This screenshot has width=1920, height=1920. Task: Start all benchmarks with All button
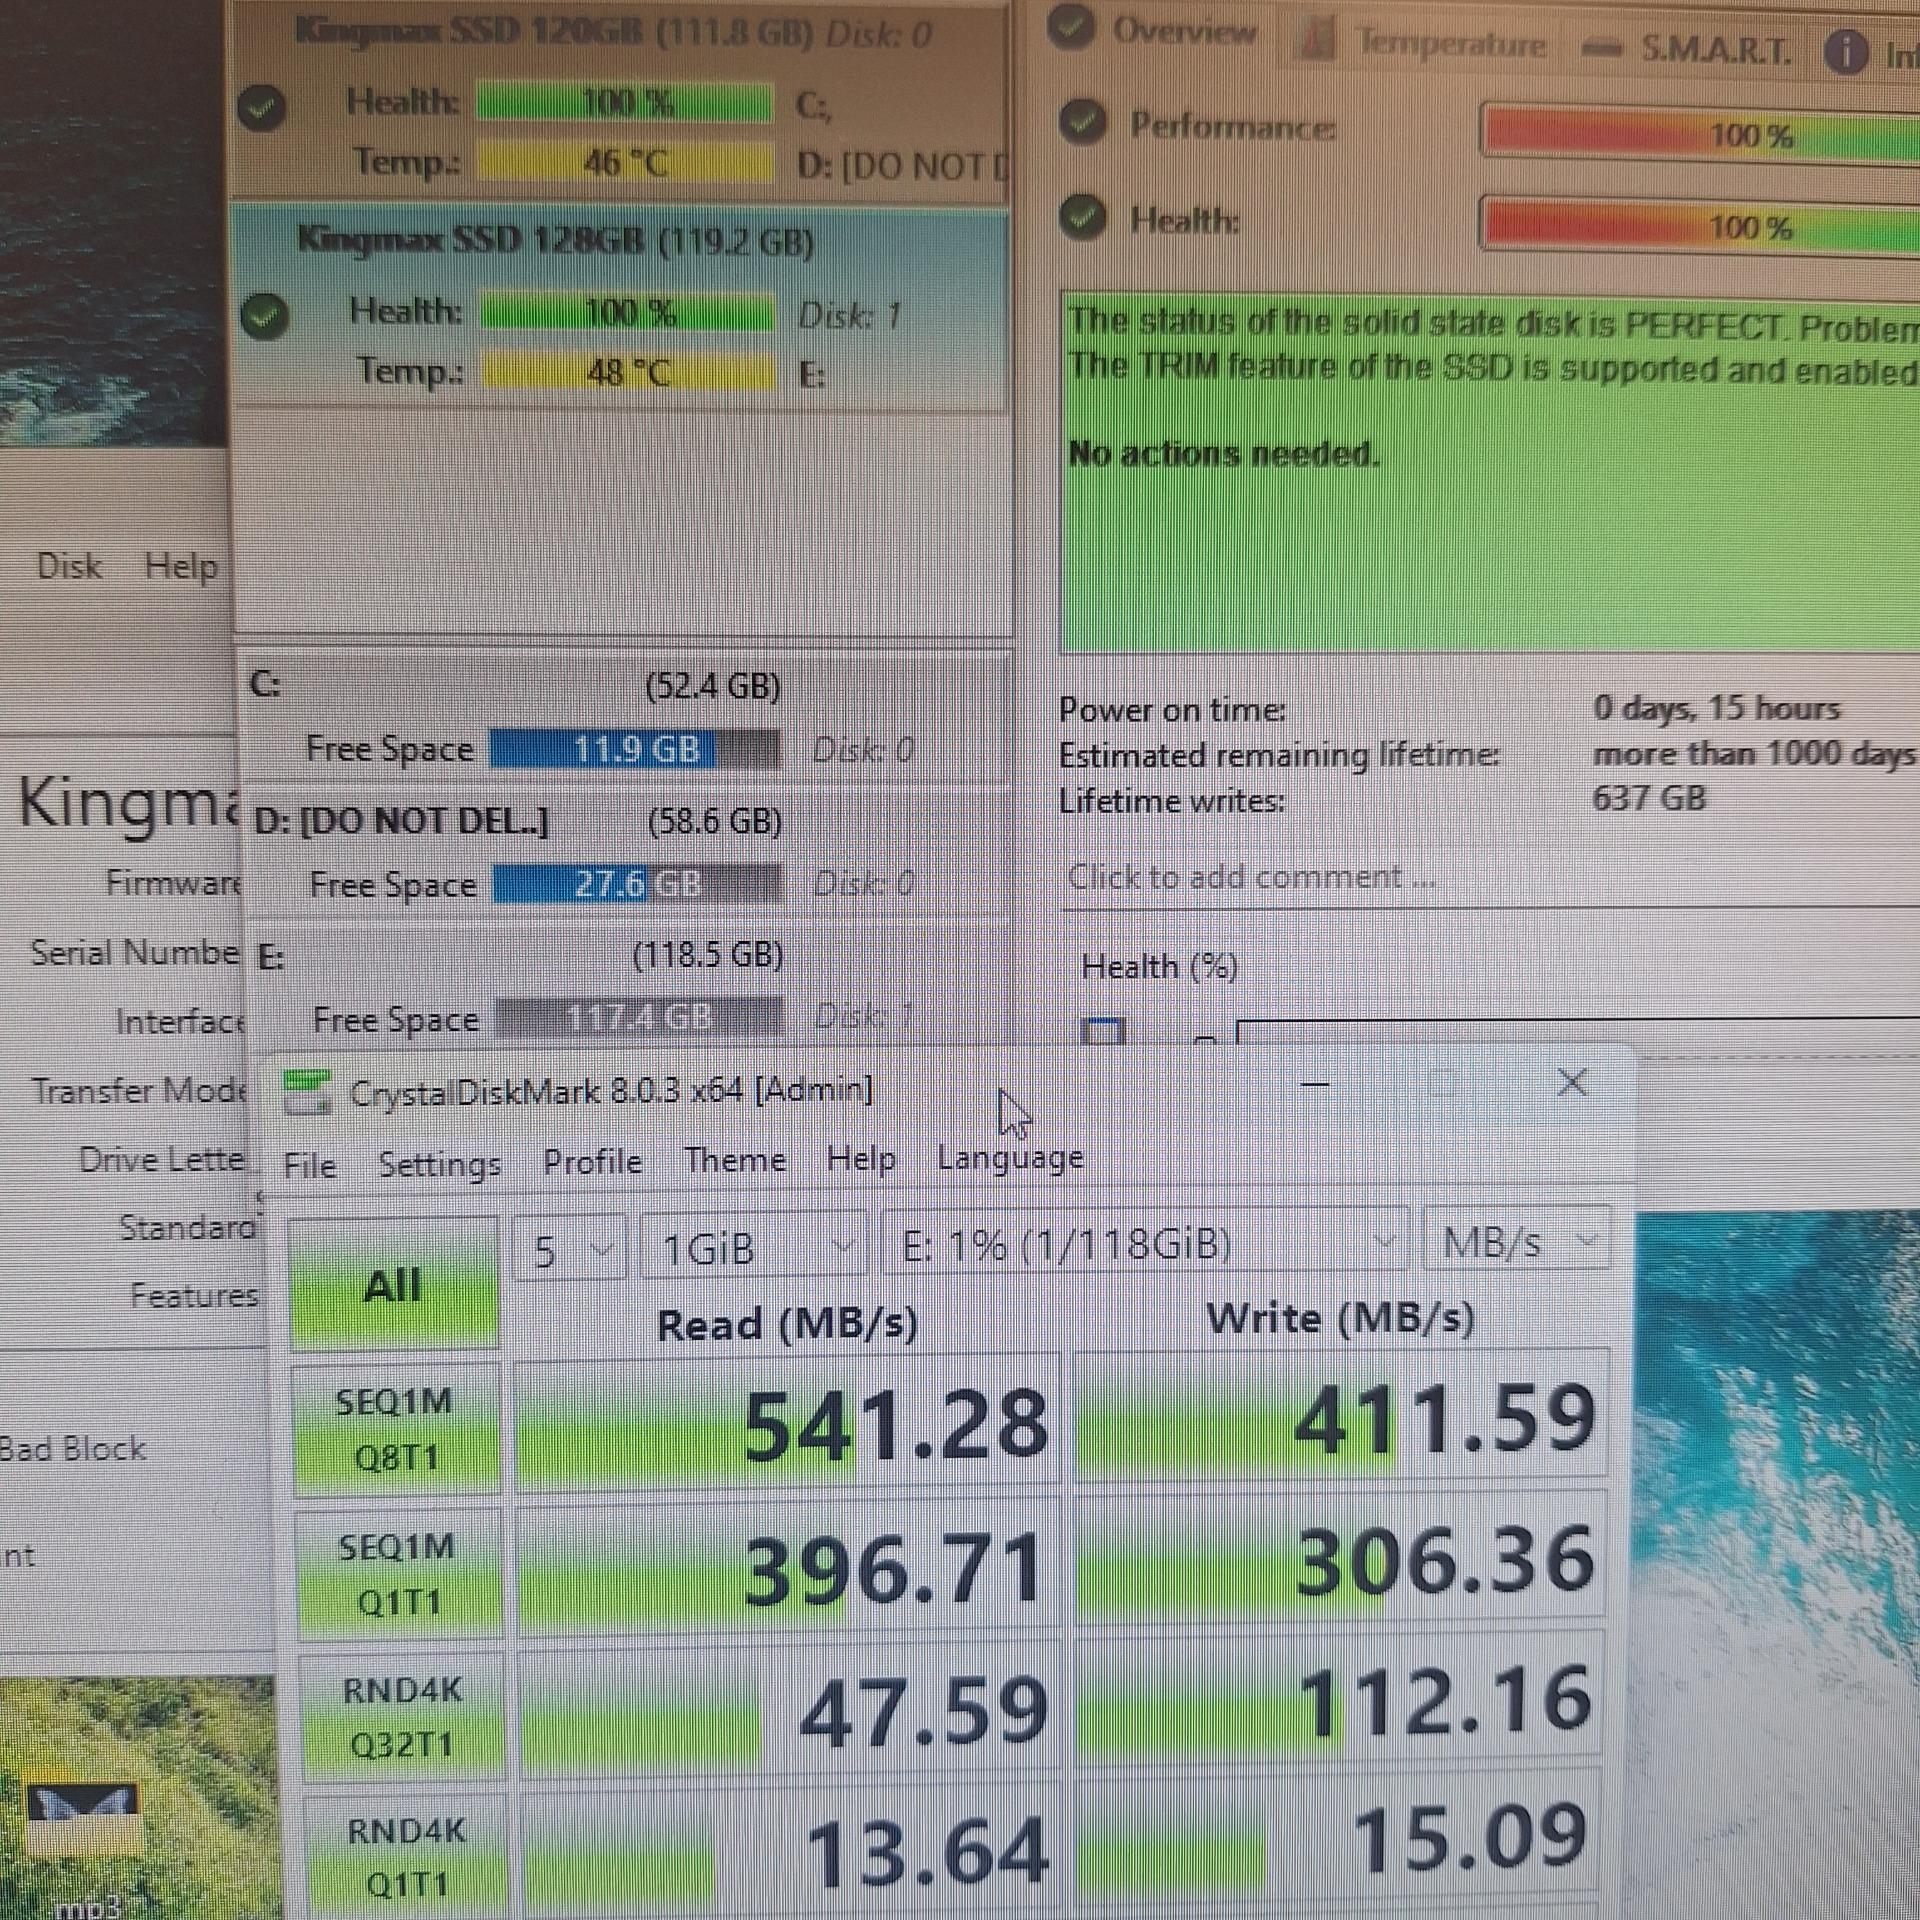point(394,1284)
